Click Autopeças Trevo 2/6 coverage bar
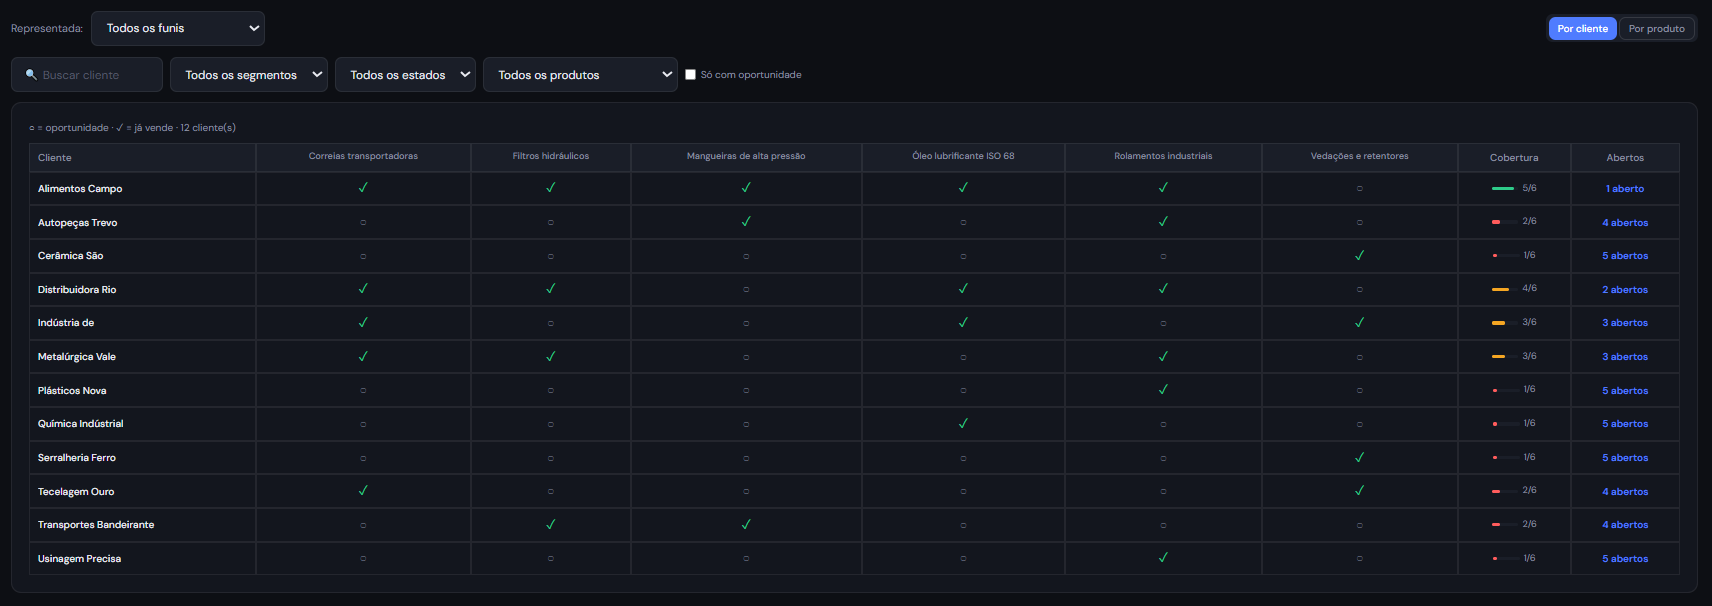The height and width of the screenshot is (606, 1712). (1503, 222)
